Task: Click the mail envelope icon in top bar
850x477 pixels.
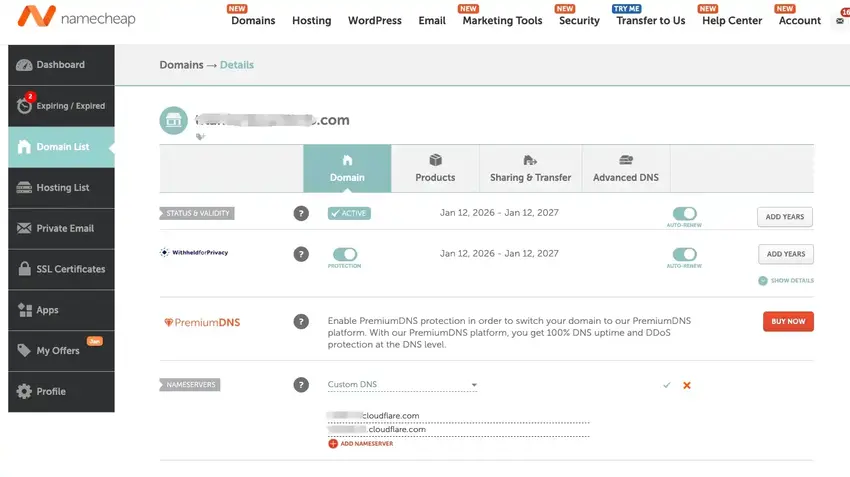Action: [840, 21]
